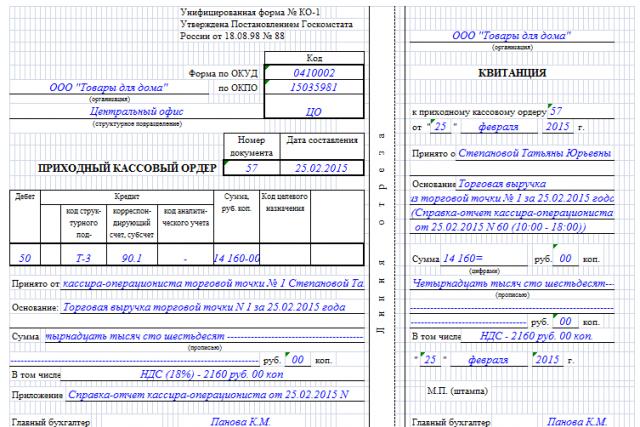
Task: Click organization name in the cash order form
Action: 109,87
